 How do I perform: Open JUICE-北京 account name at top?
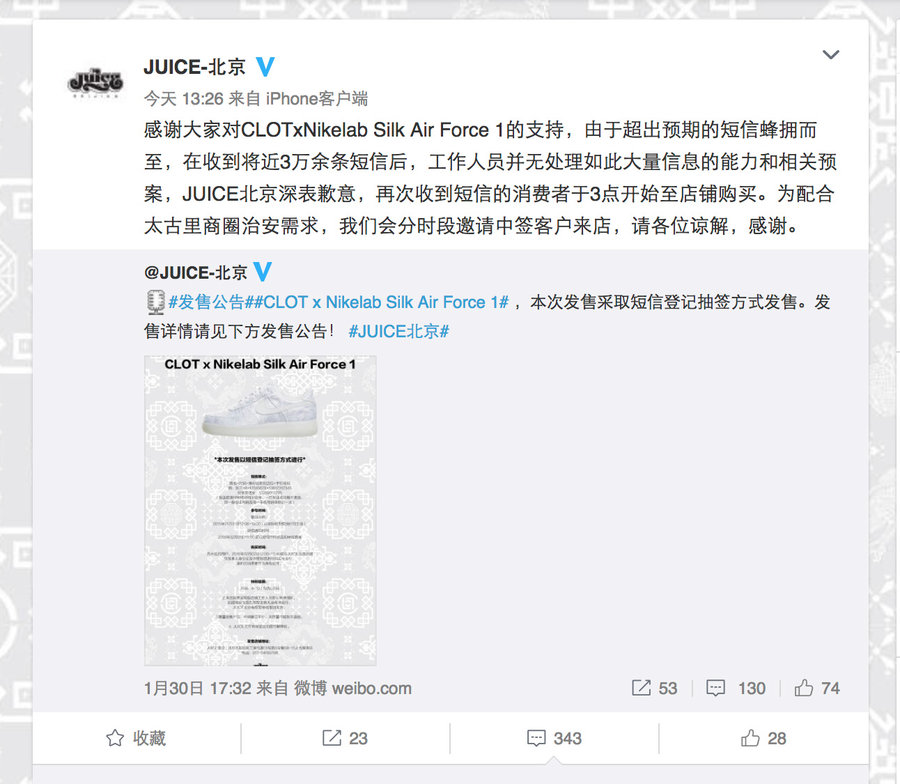(195, 67)
